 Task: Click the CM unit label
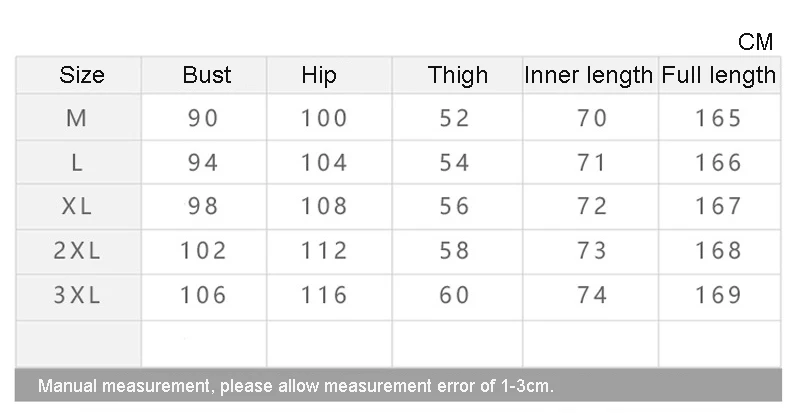(755, 42)
